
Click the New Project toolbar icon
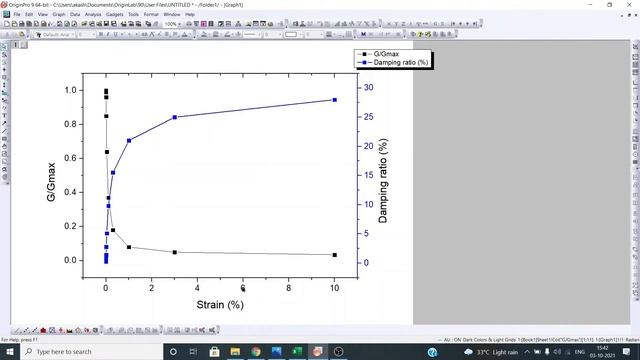(7, 24)
